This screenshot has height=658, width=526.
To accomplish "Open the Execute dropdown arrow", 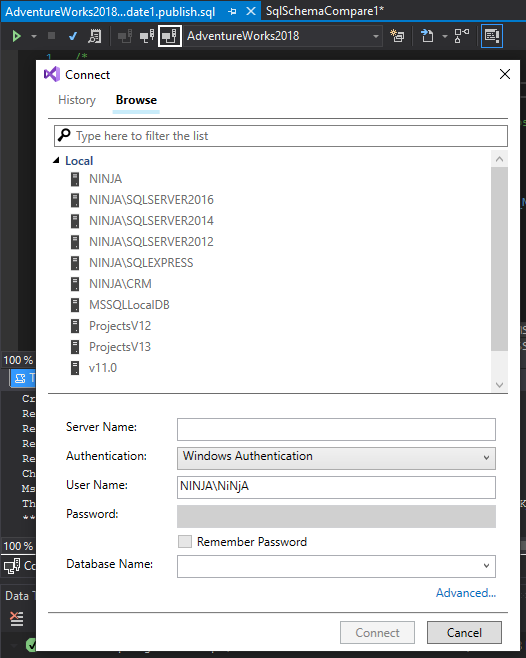I will click(x=34, y=37).
